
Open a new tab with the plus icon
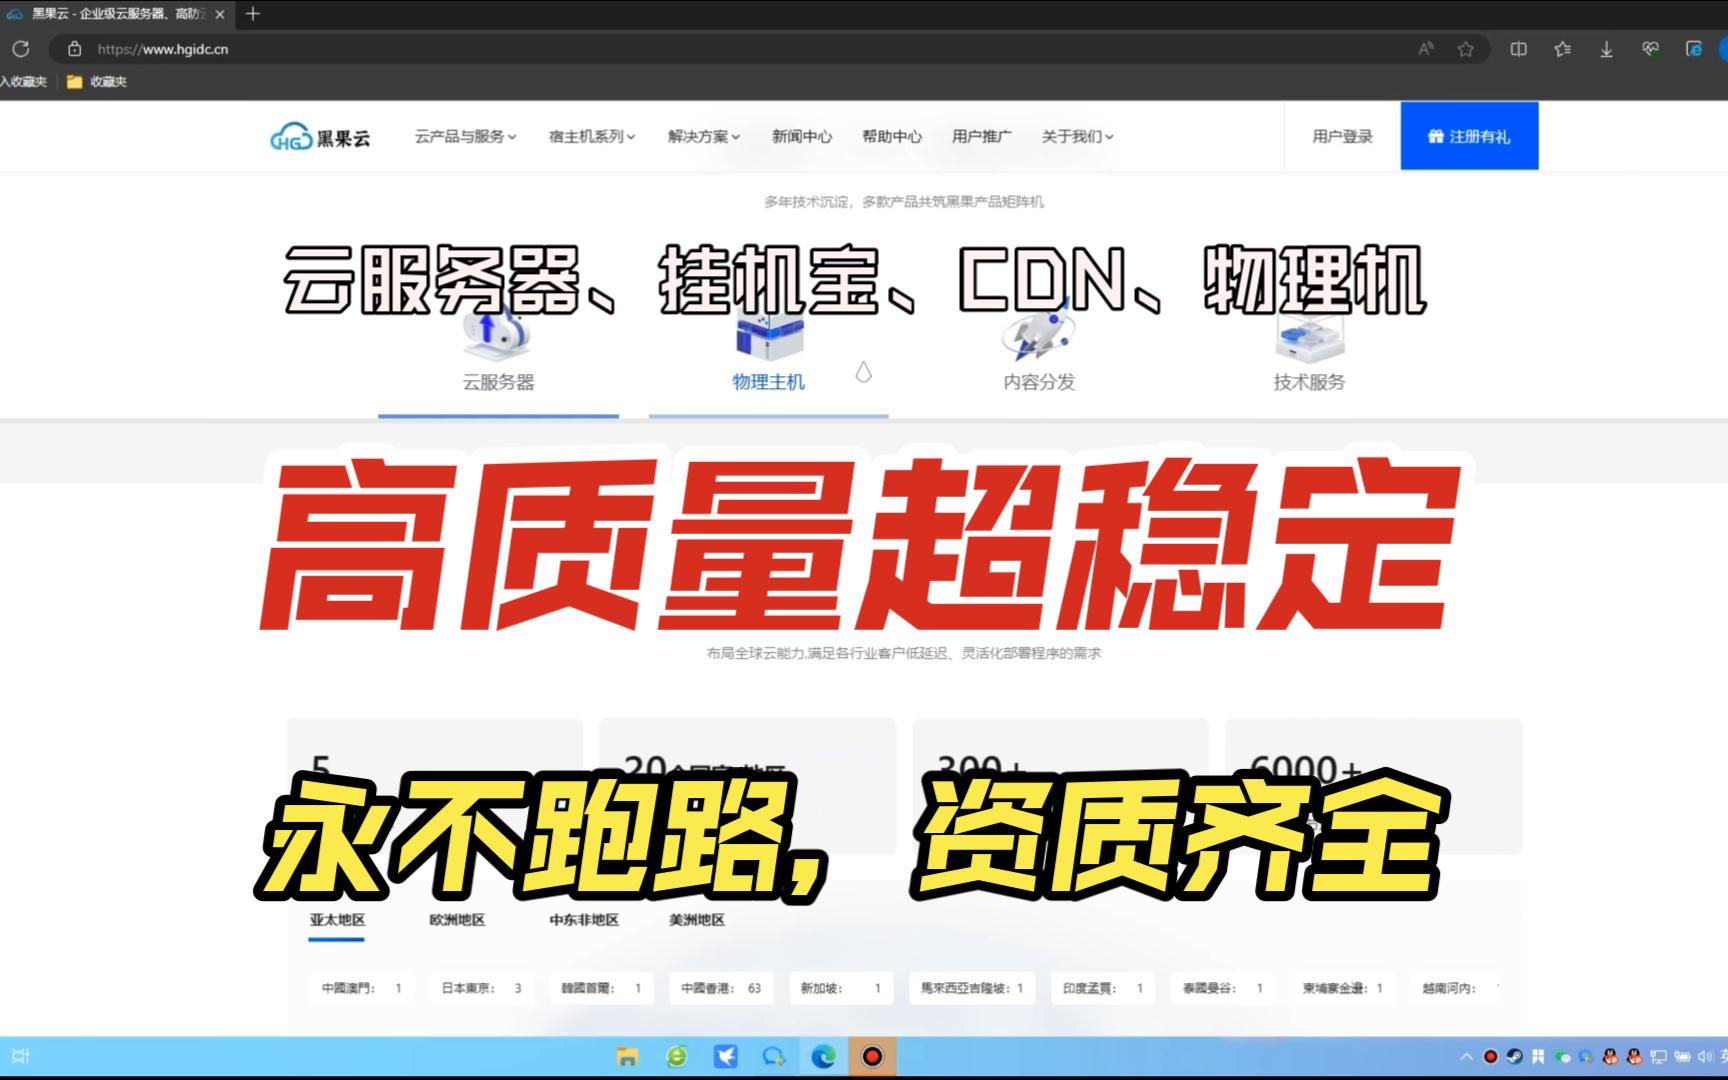[253, 14]
